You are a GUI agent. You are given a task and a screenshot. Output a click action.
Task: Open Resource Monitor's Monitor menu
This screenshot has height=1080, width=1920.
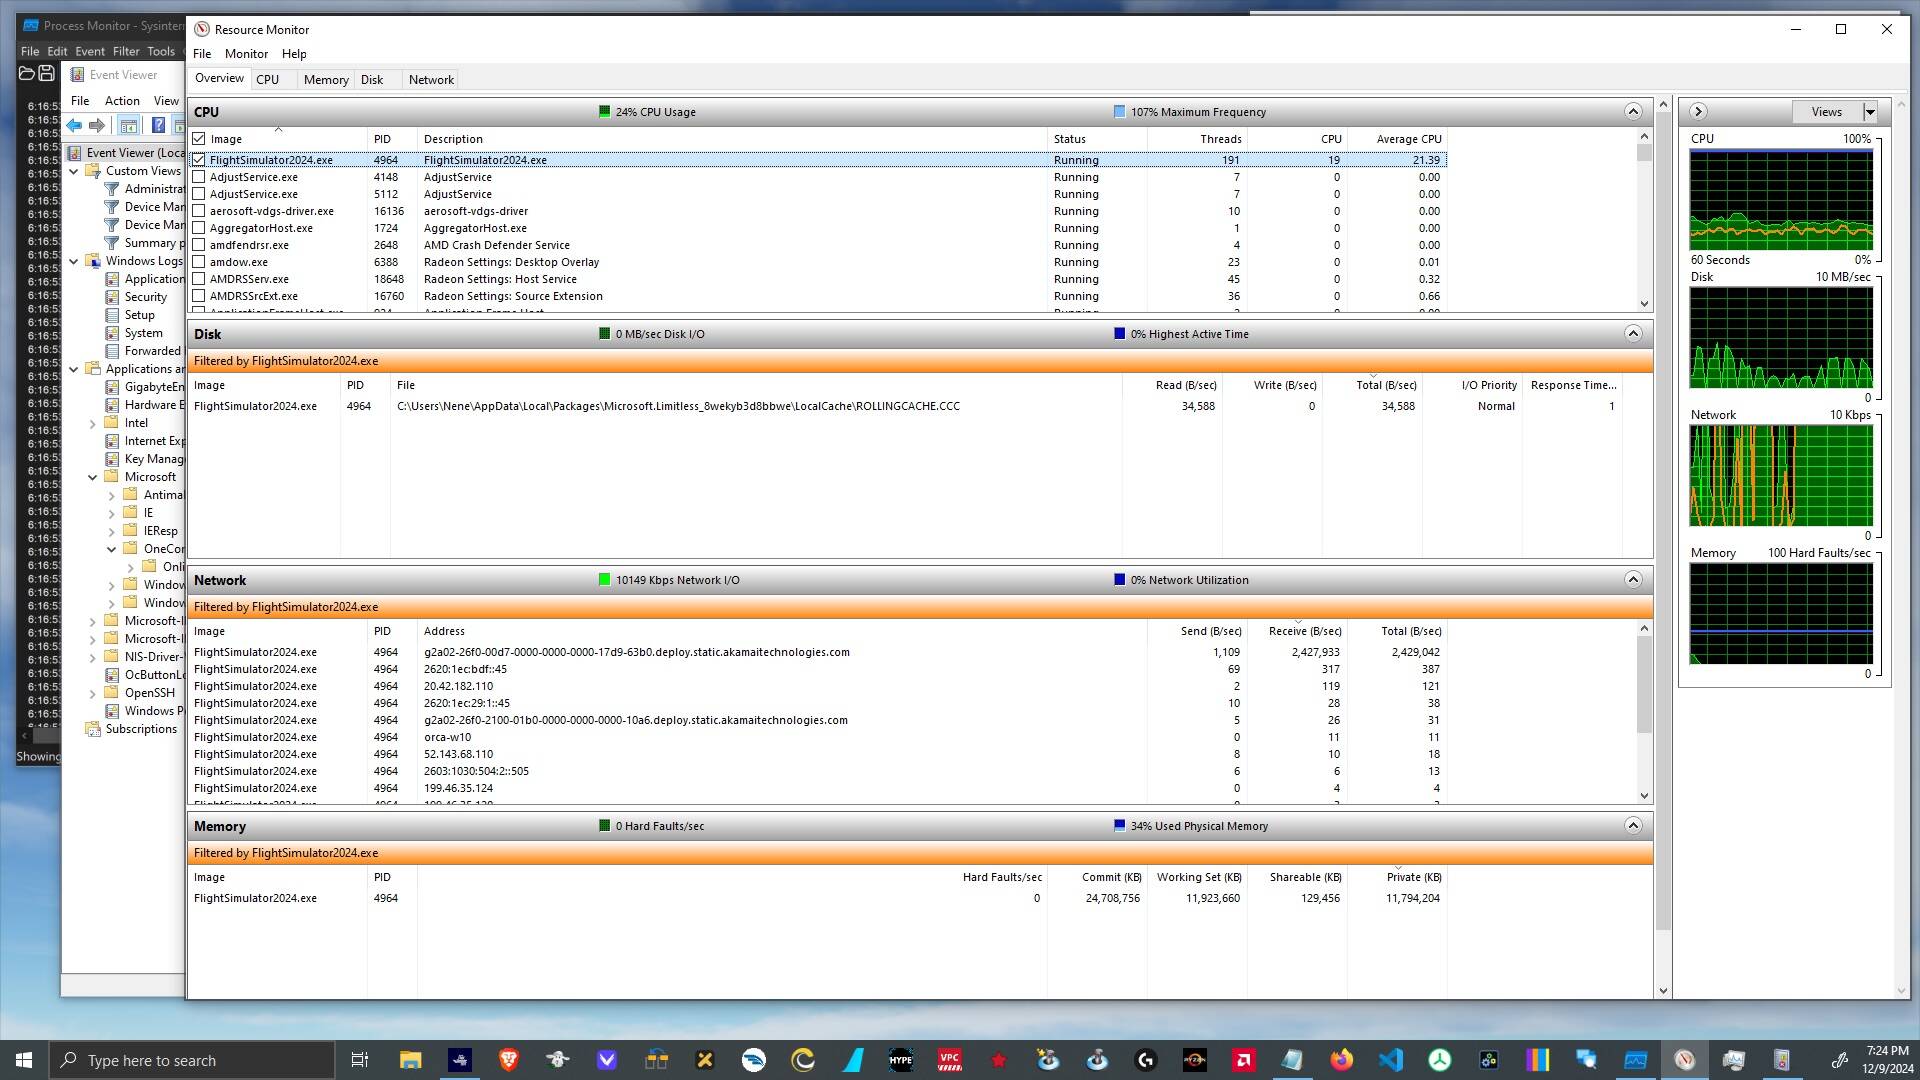coord(246,54)
